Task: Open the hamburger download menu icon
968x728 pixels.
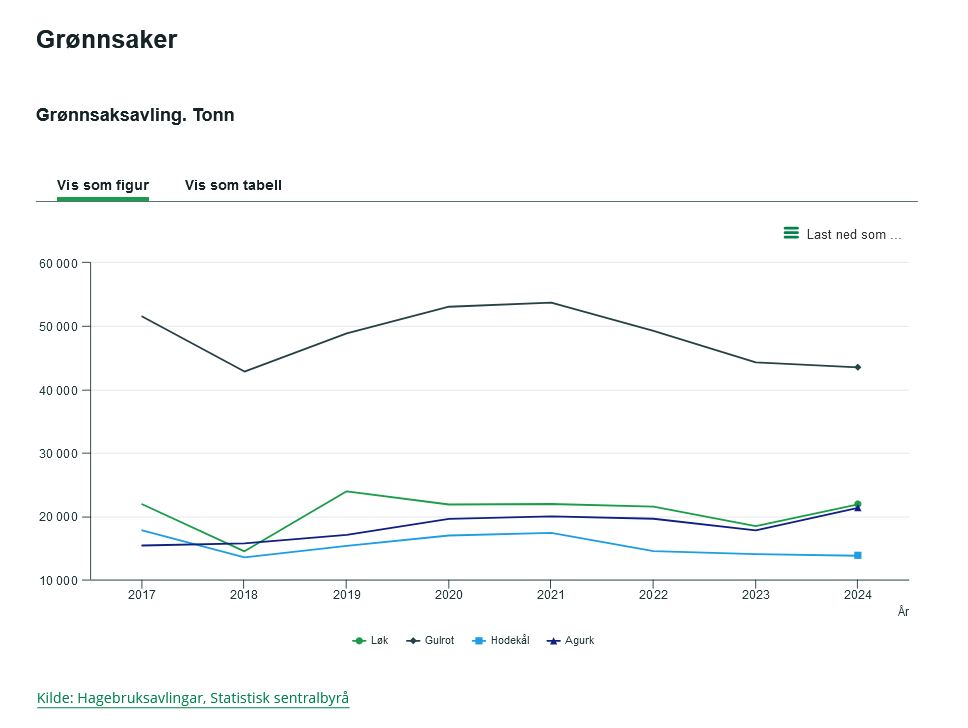Action: tap(791, 233)
